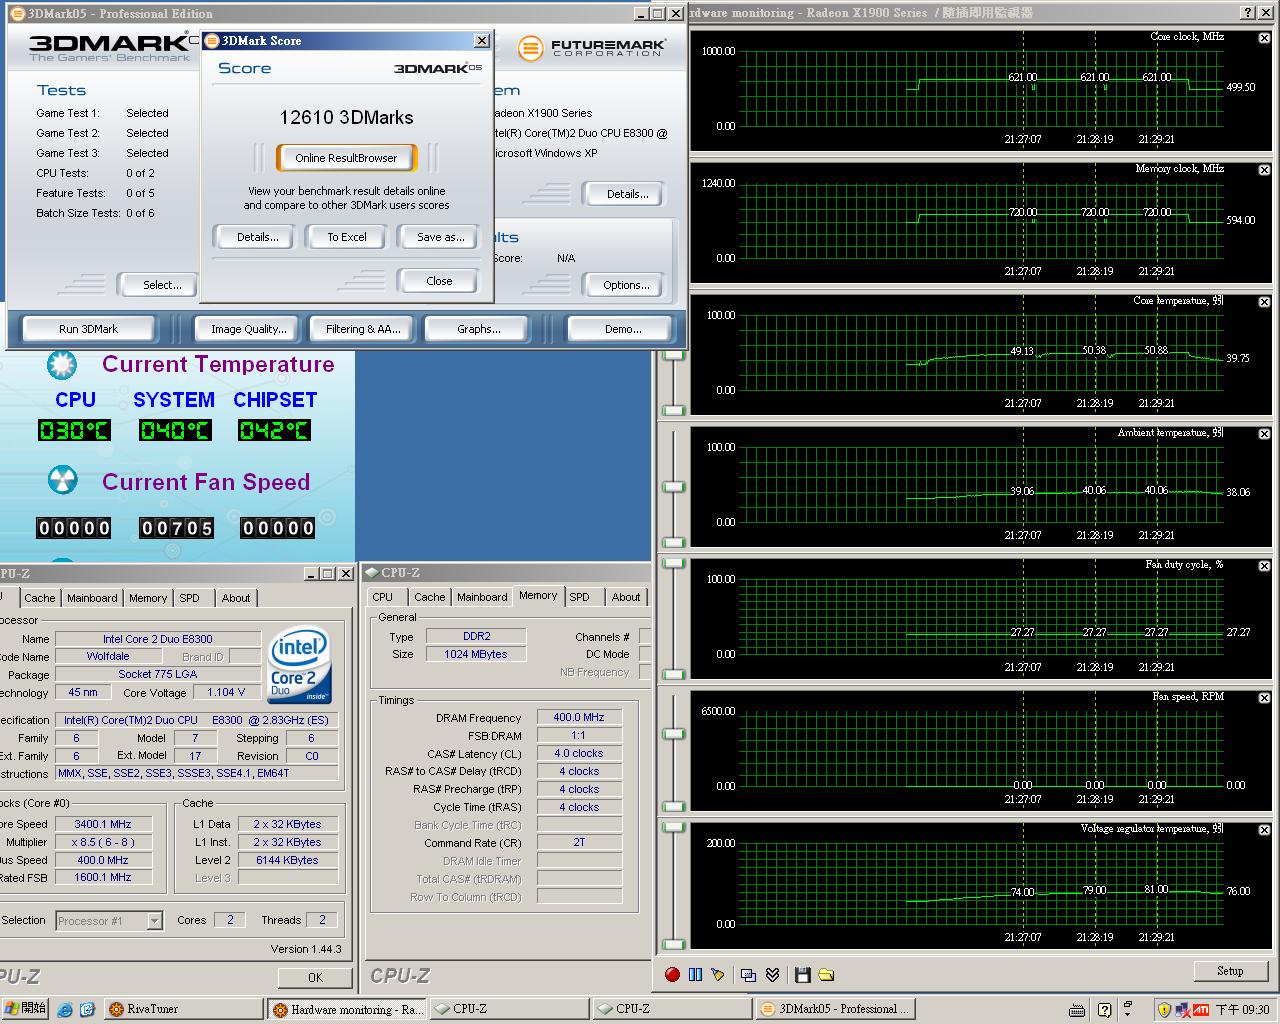
Task: Click the Current Temperature sun icon
Action: click(62, 365)
